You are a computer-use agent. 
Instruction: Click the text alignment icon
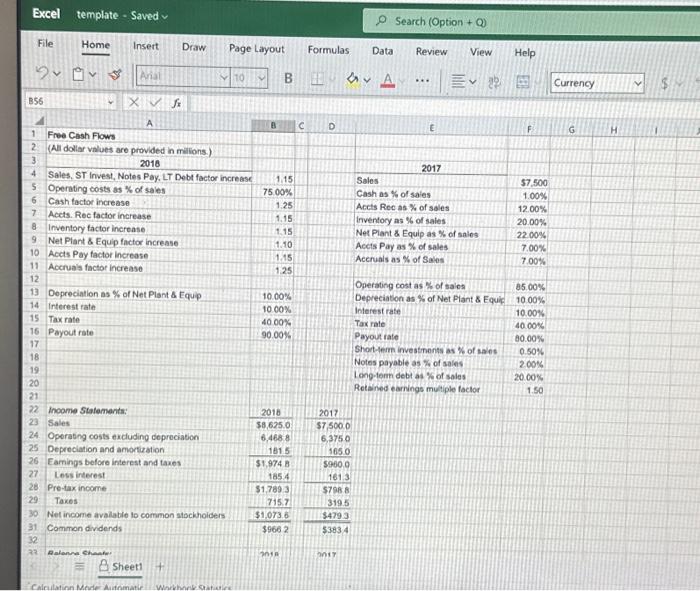(x=458, y=82)
